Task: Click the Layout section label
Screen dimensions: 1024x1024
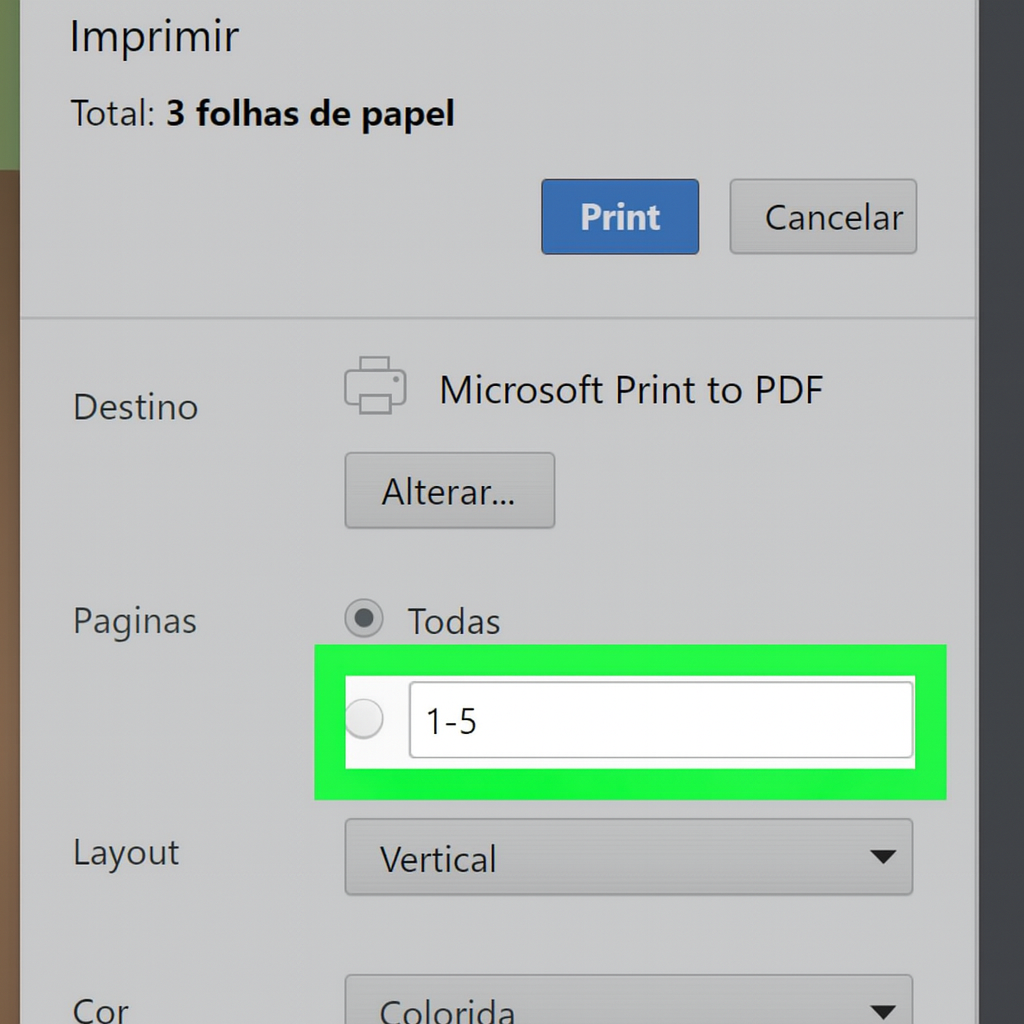Action: pos(124,852)
